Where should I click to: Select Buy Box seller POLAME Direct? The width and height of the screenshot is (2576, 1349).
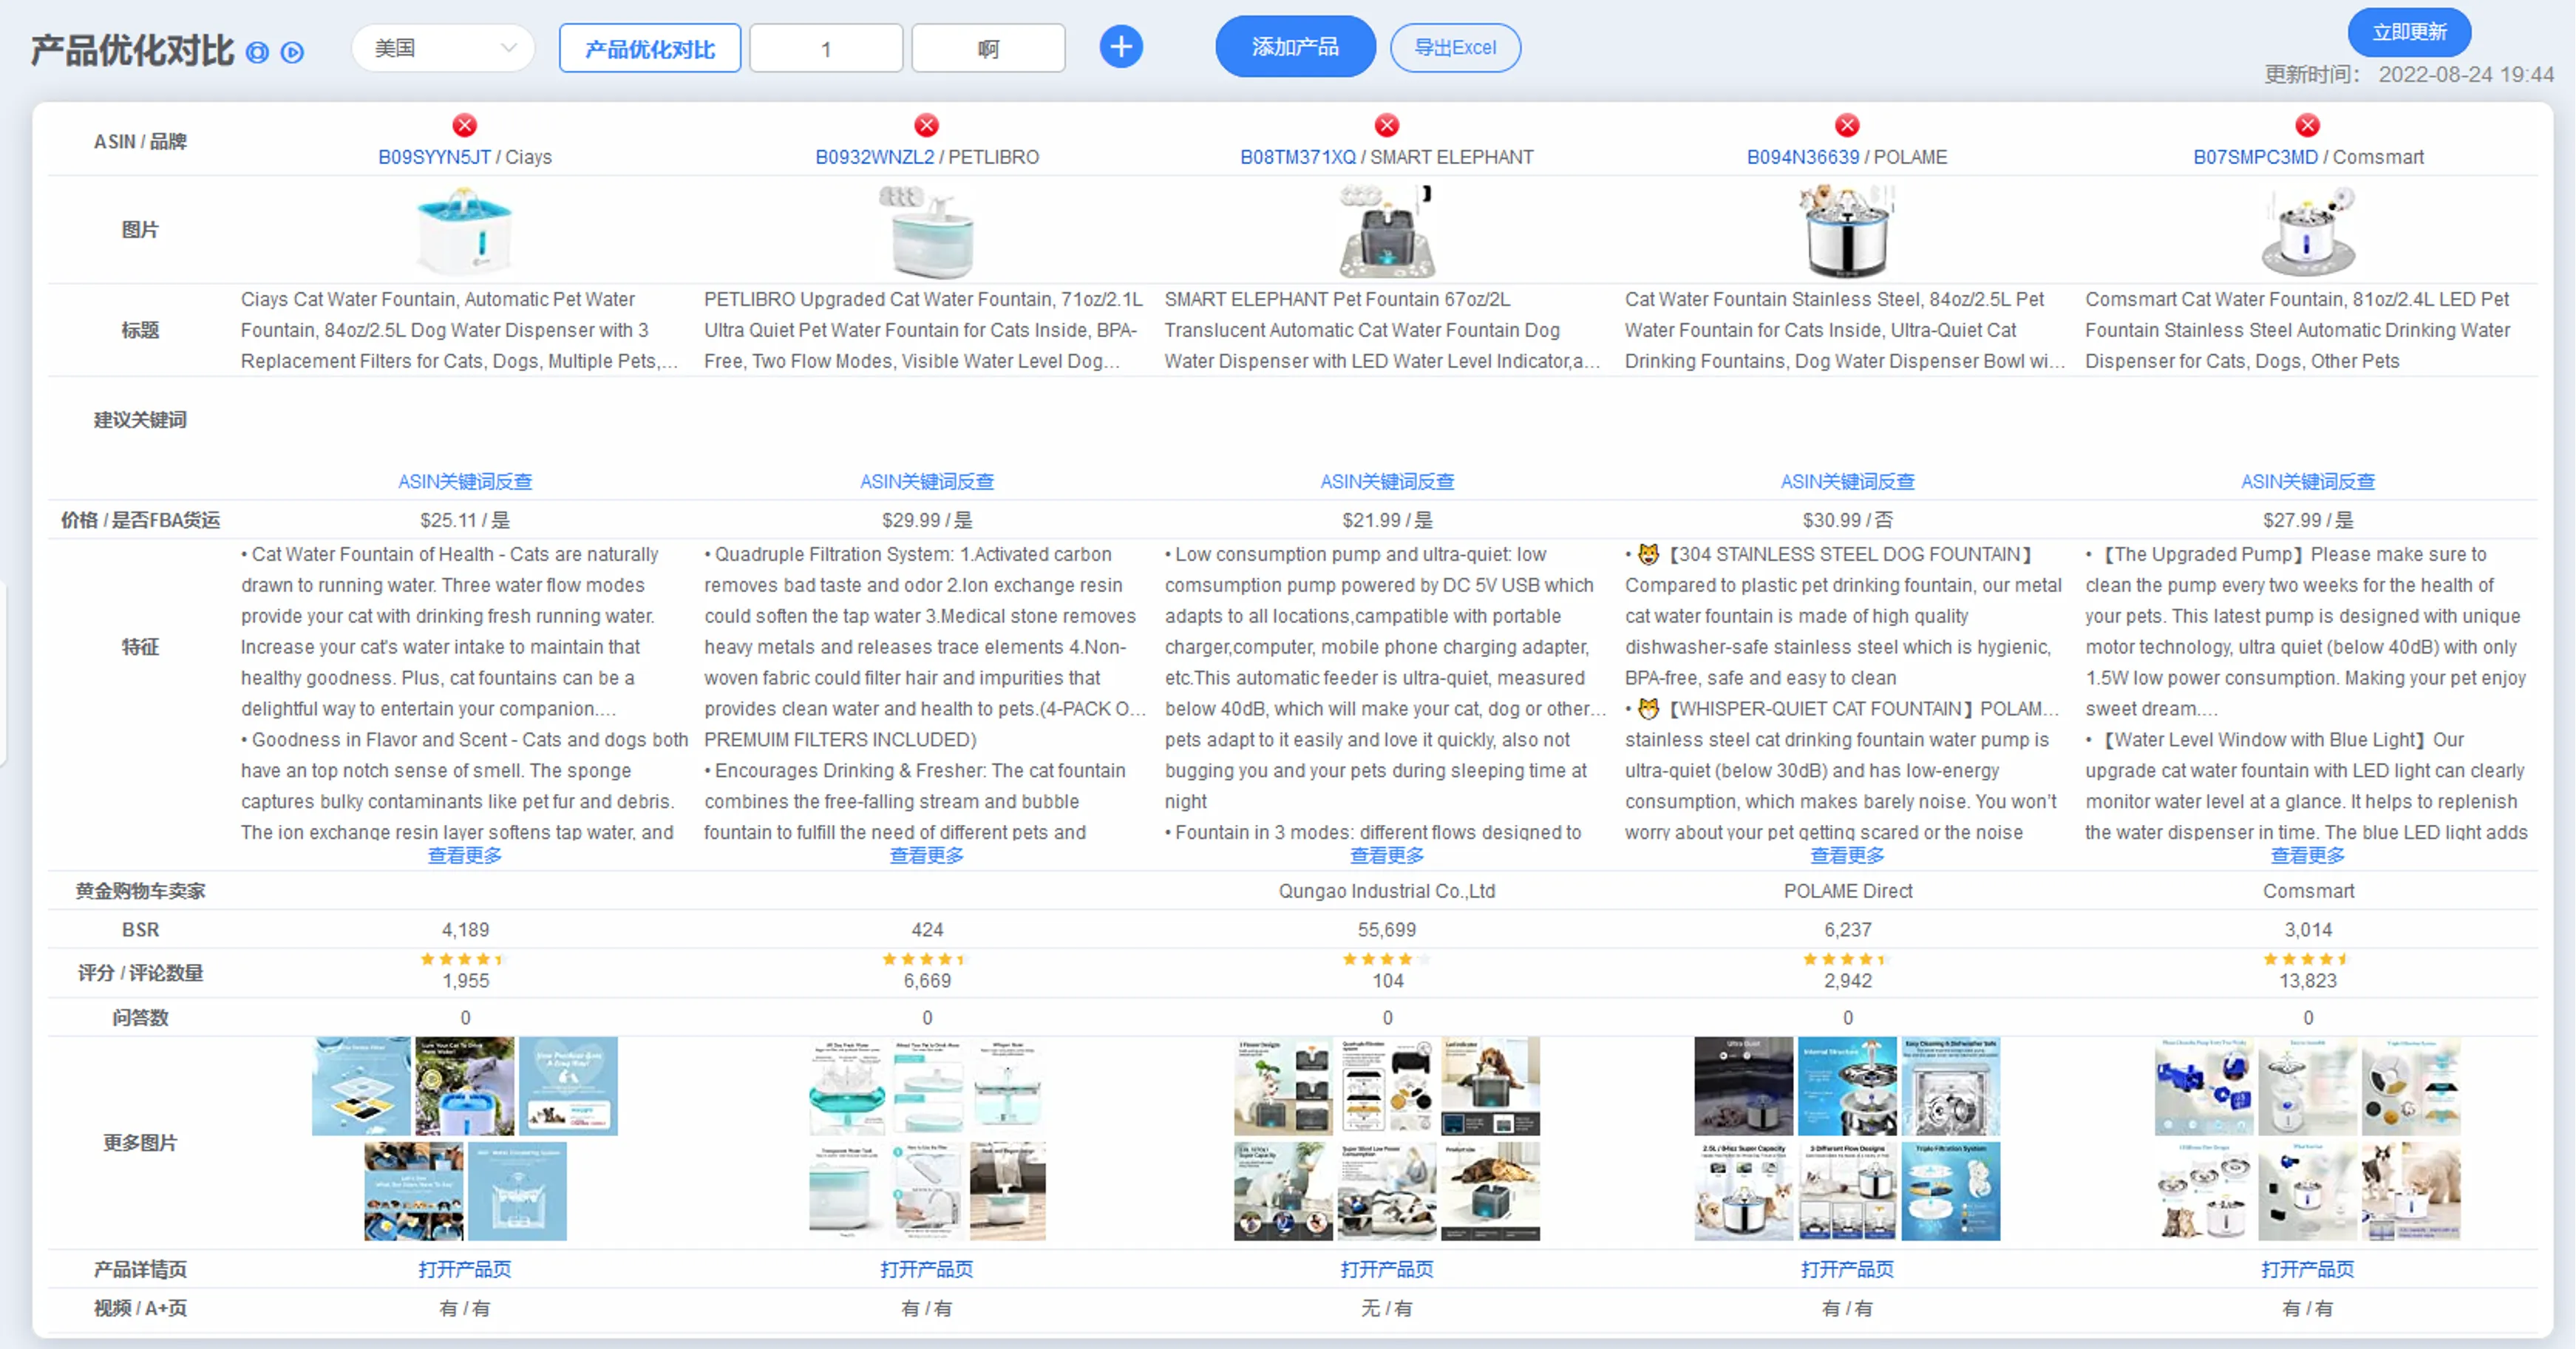[1847, 891]
